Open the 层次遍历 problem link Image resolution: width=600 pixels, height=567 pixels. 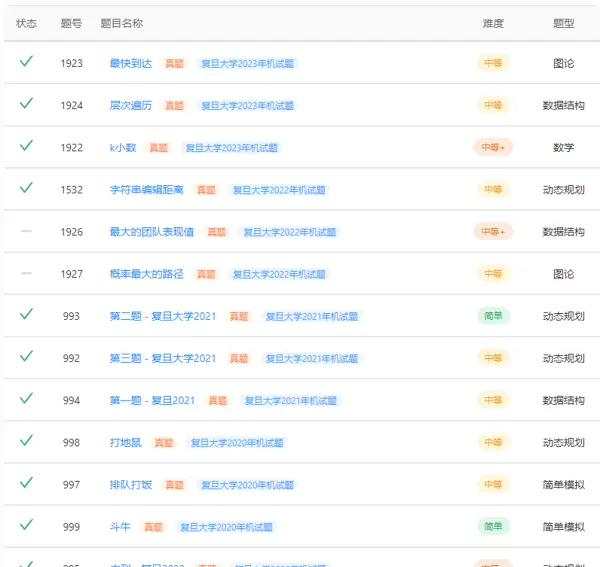[x=131, y=105]
